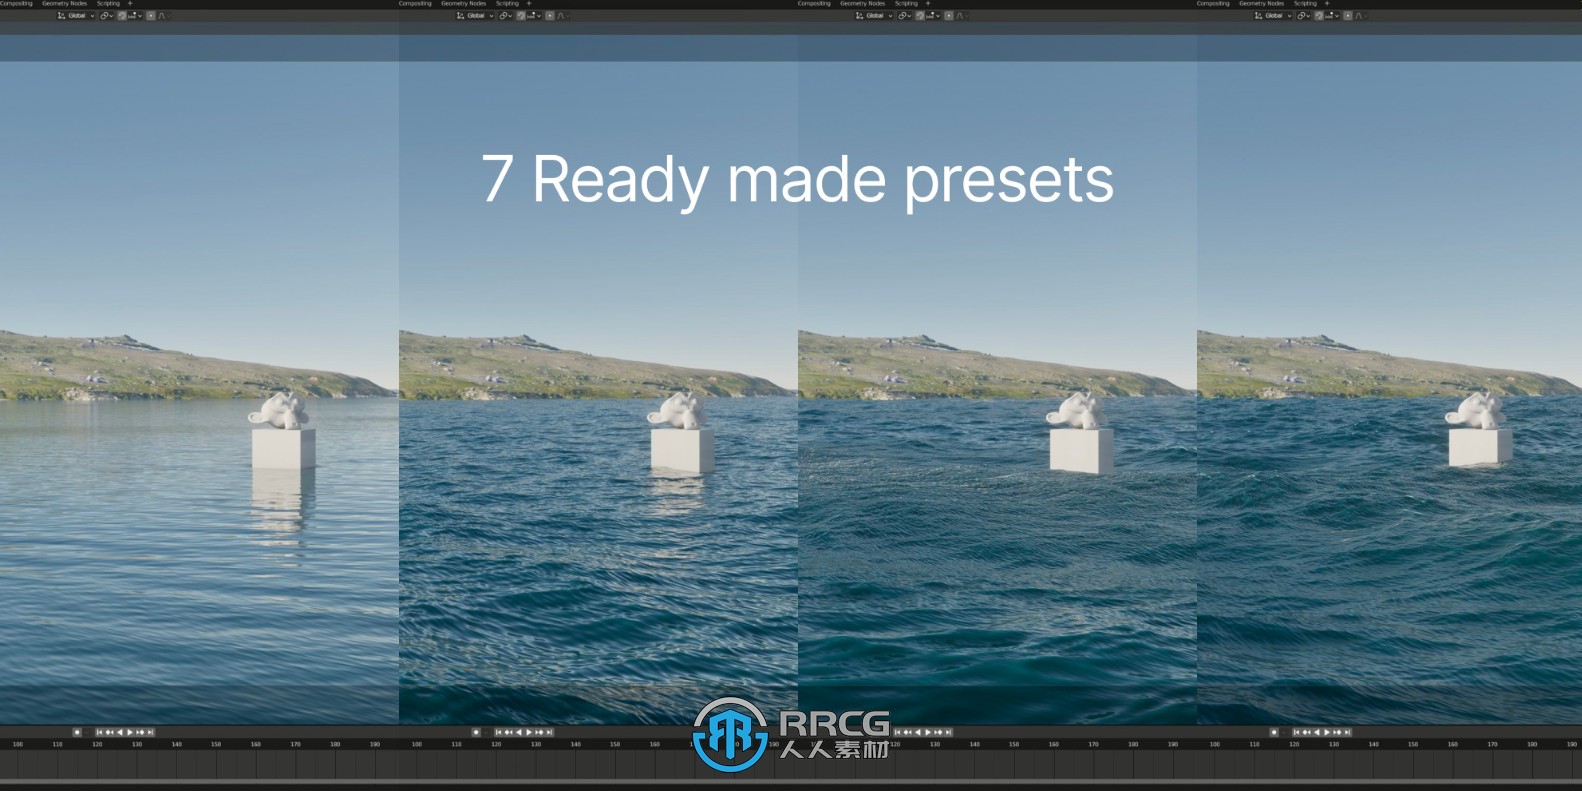Jump to previous keyframe in rightmost panel
The height and width of the screenshot is (791, 1582).
[x=1306, y=732]
